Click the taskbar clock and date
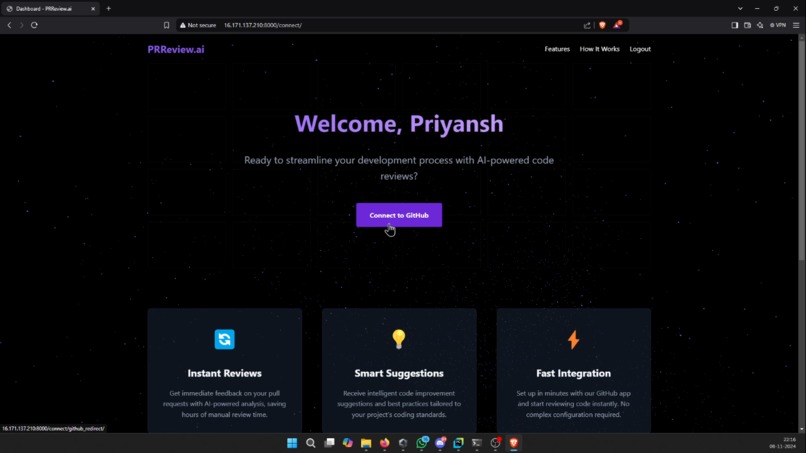The height and width of the screenshot is (453, 806). pyautogui.click(x=783, y=443)
